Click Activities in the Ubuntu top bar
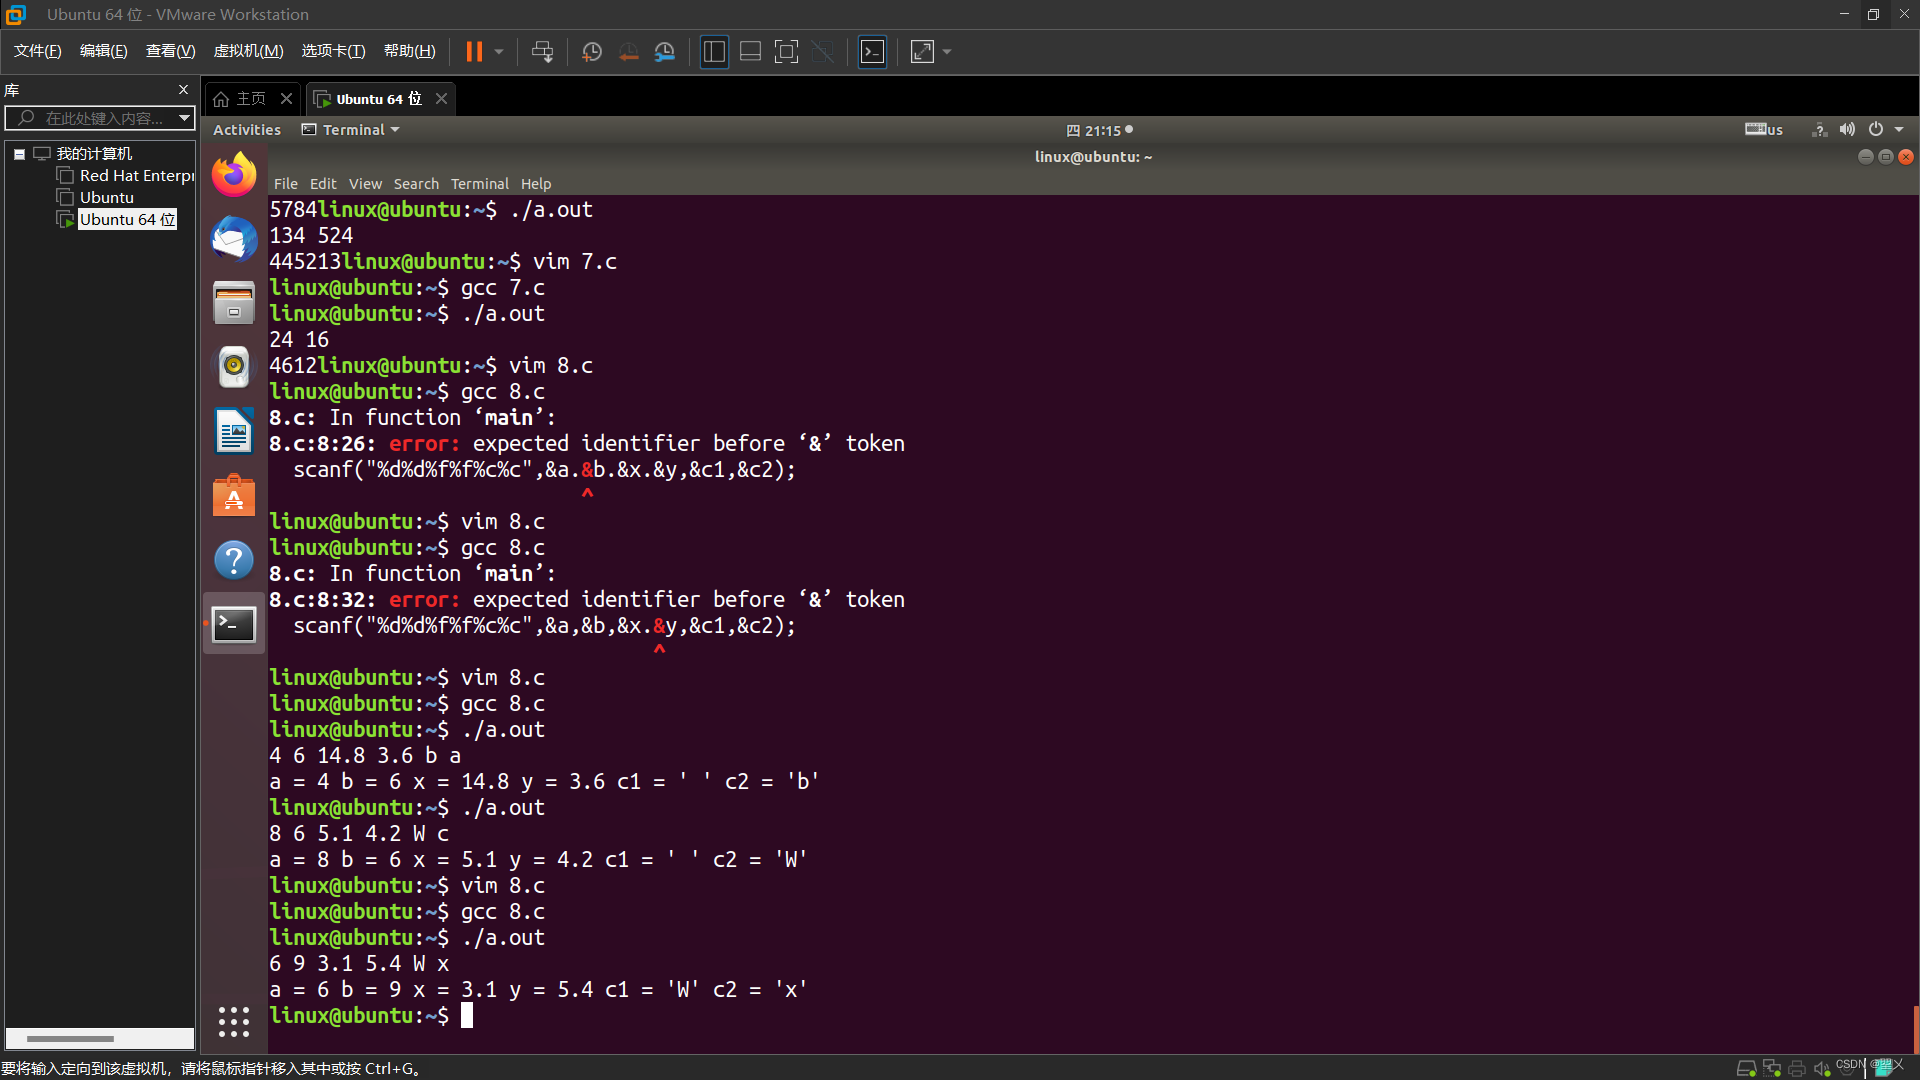Screen dimensions: 1920x1080 pos(246,129)
